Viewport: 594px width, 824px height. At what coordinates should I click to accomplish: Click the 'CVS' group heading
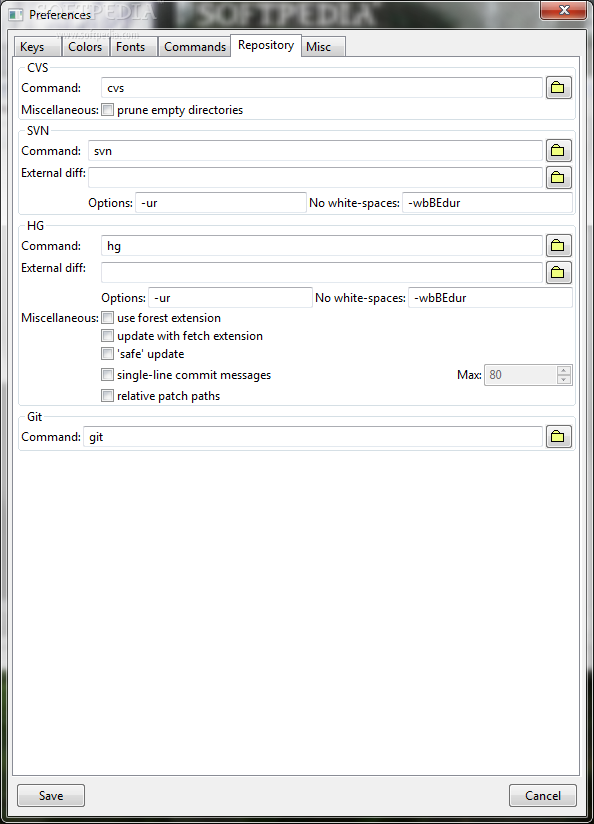pos(37,68)
